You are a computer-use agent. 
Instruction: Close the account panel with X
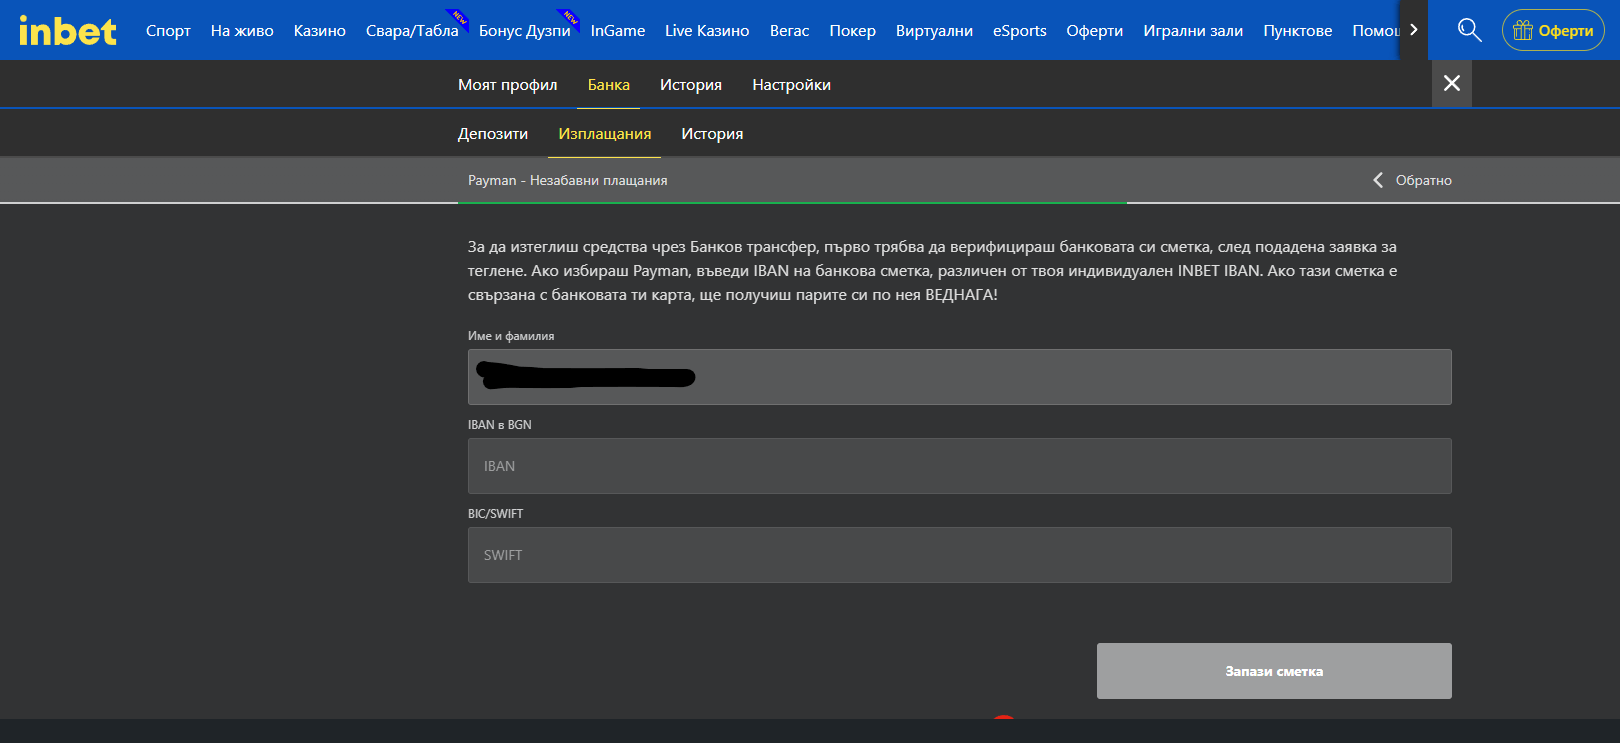click(1452, 83)
